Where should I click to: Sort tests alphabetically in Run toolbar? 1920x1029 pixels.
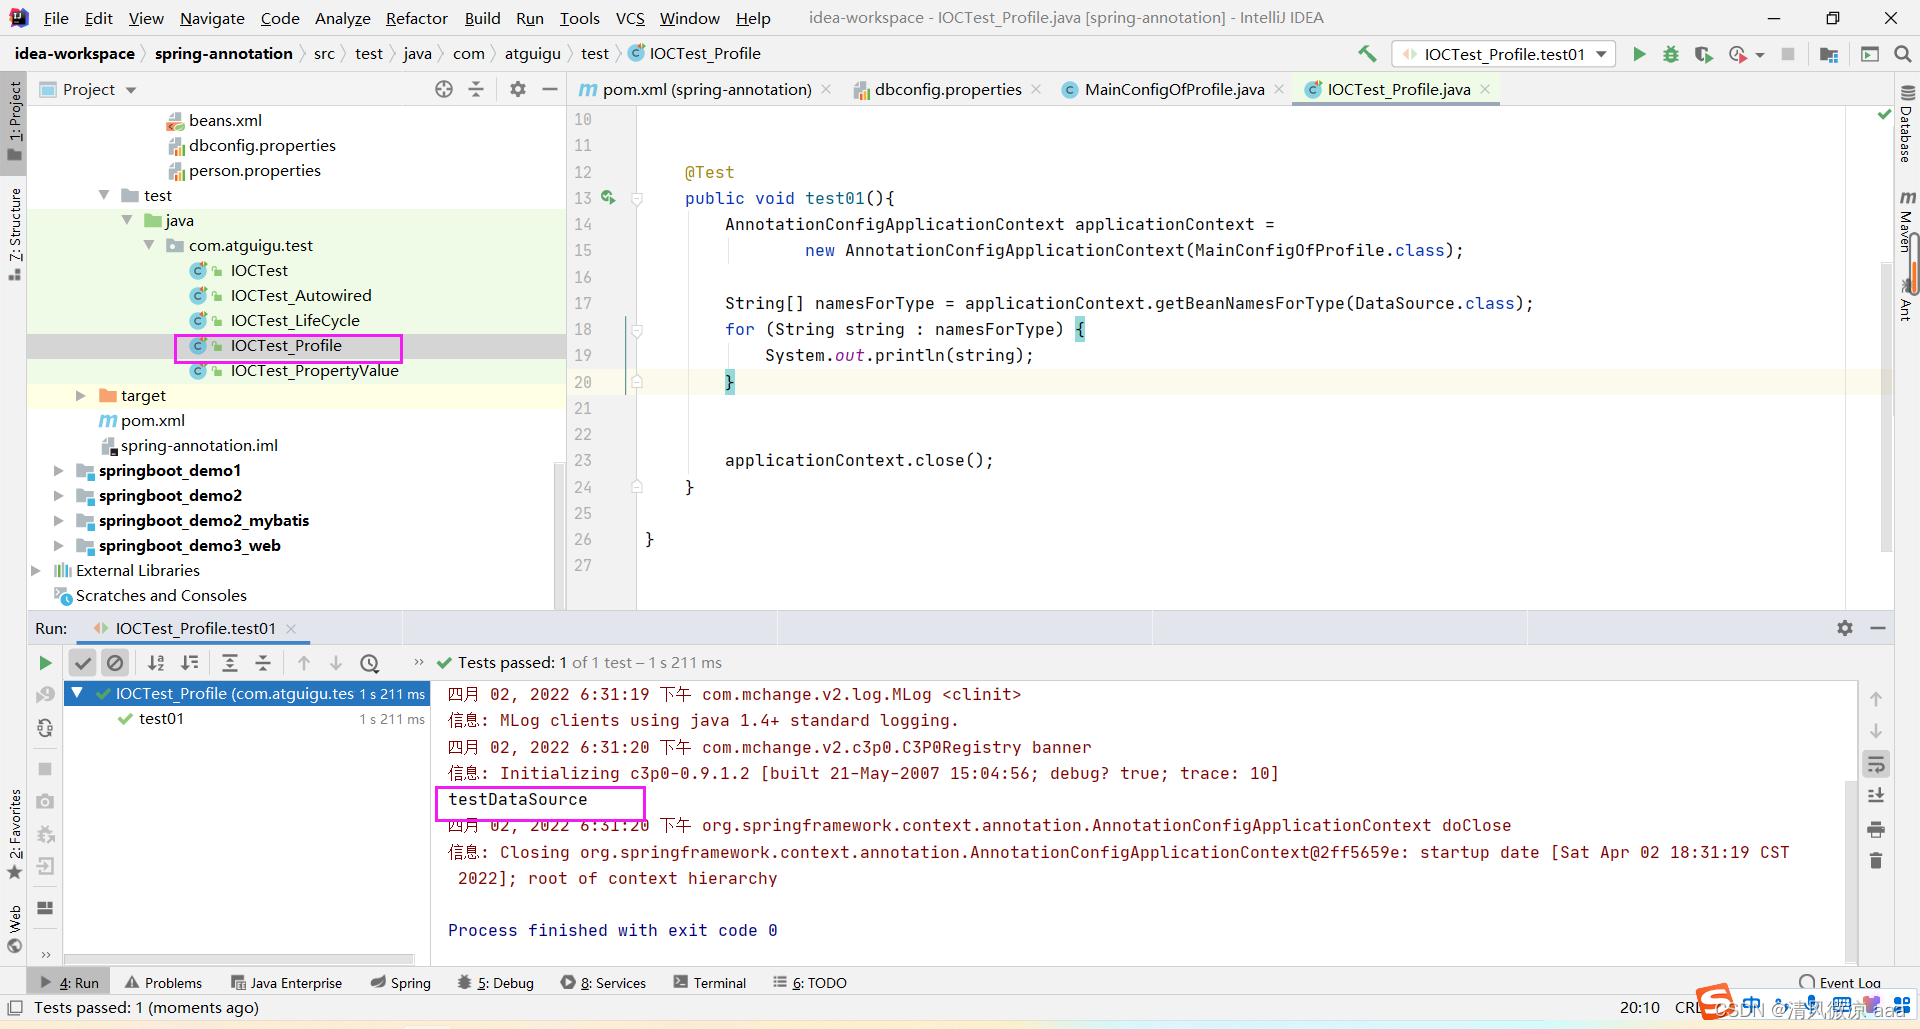point(156,662)
